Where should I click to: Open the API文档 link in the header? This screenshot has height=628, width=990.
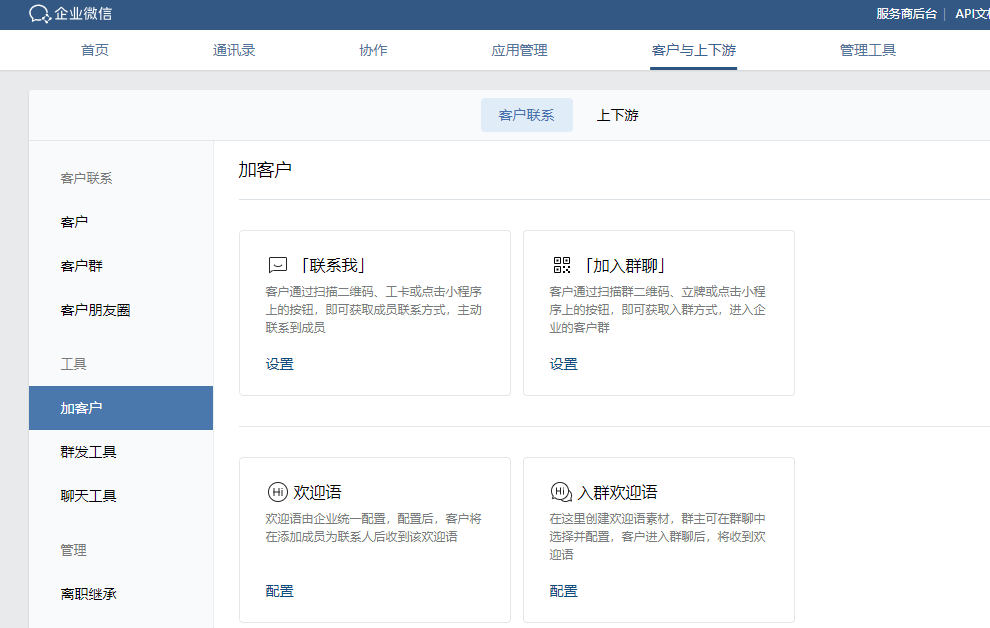[x=973, y=14]
